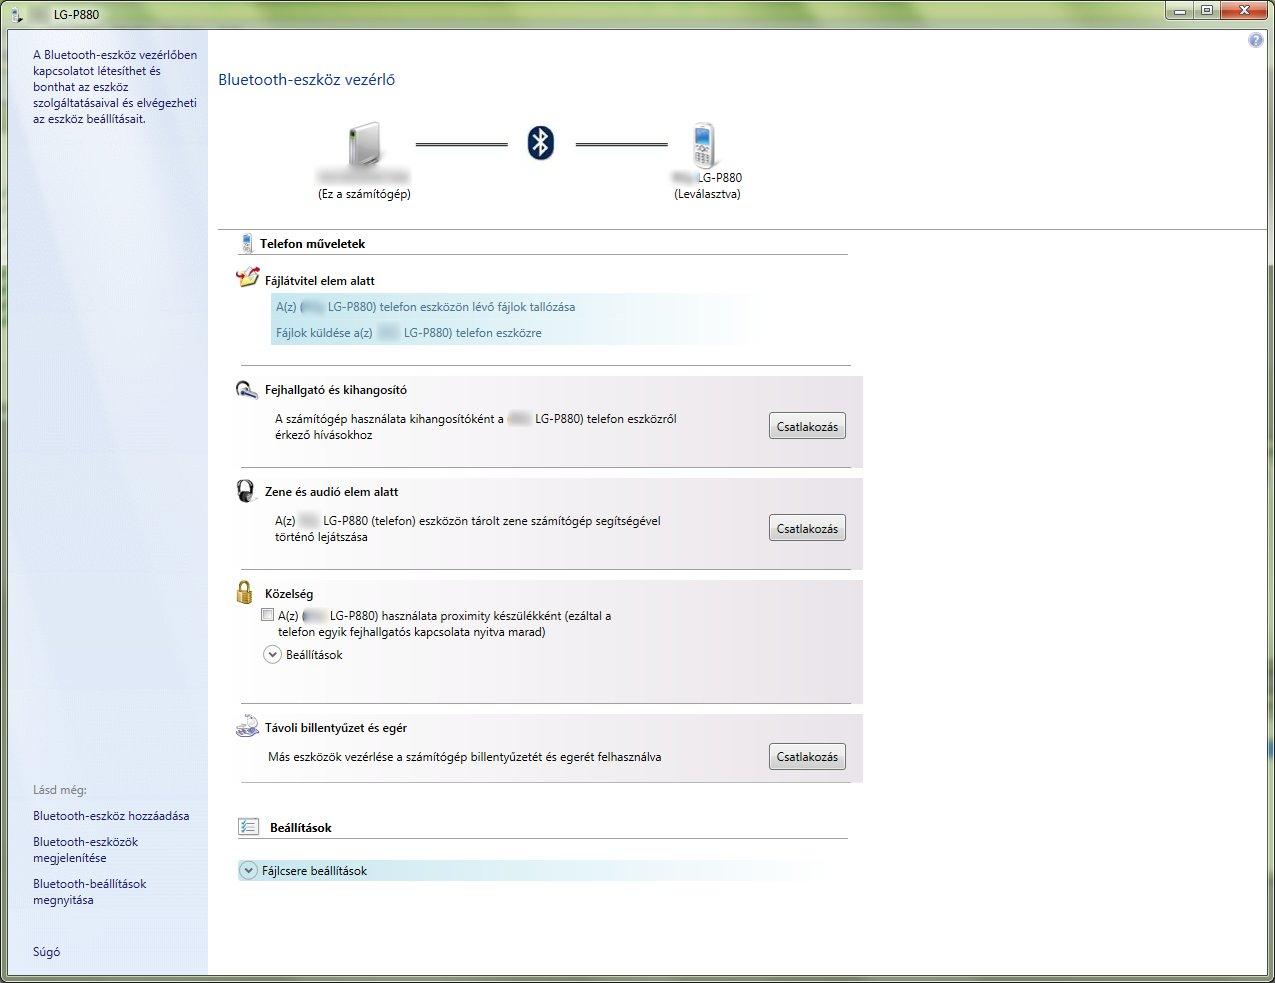Minimize the LG-P880 window

click(x=1182, y=11)
